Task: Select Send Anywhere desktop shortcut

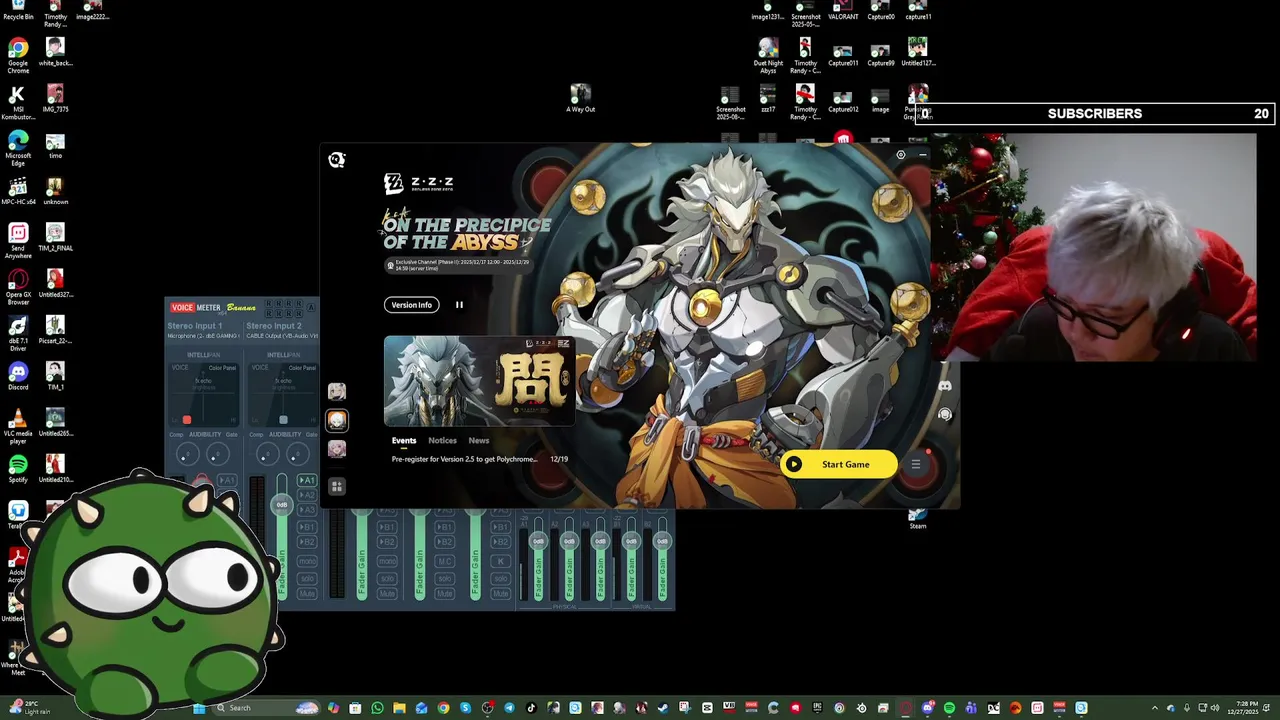Action: point(18,242)
